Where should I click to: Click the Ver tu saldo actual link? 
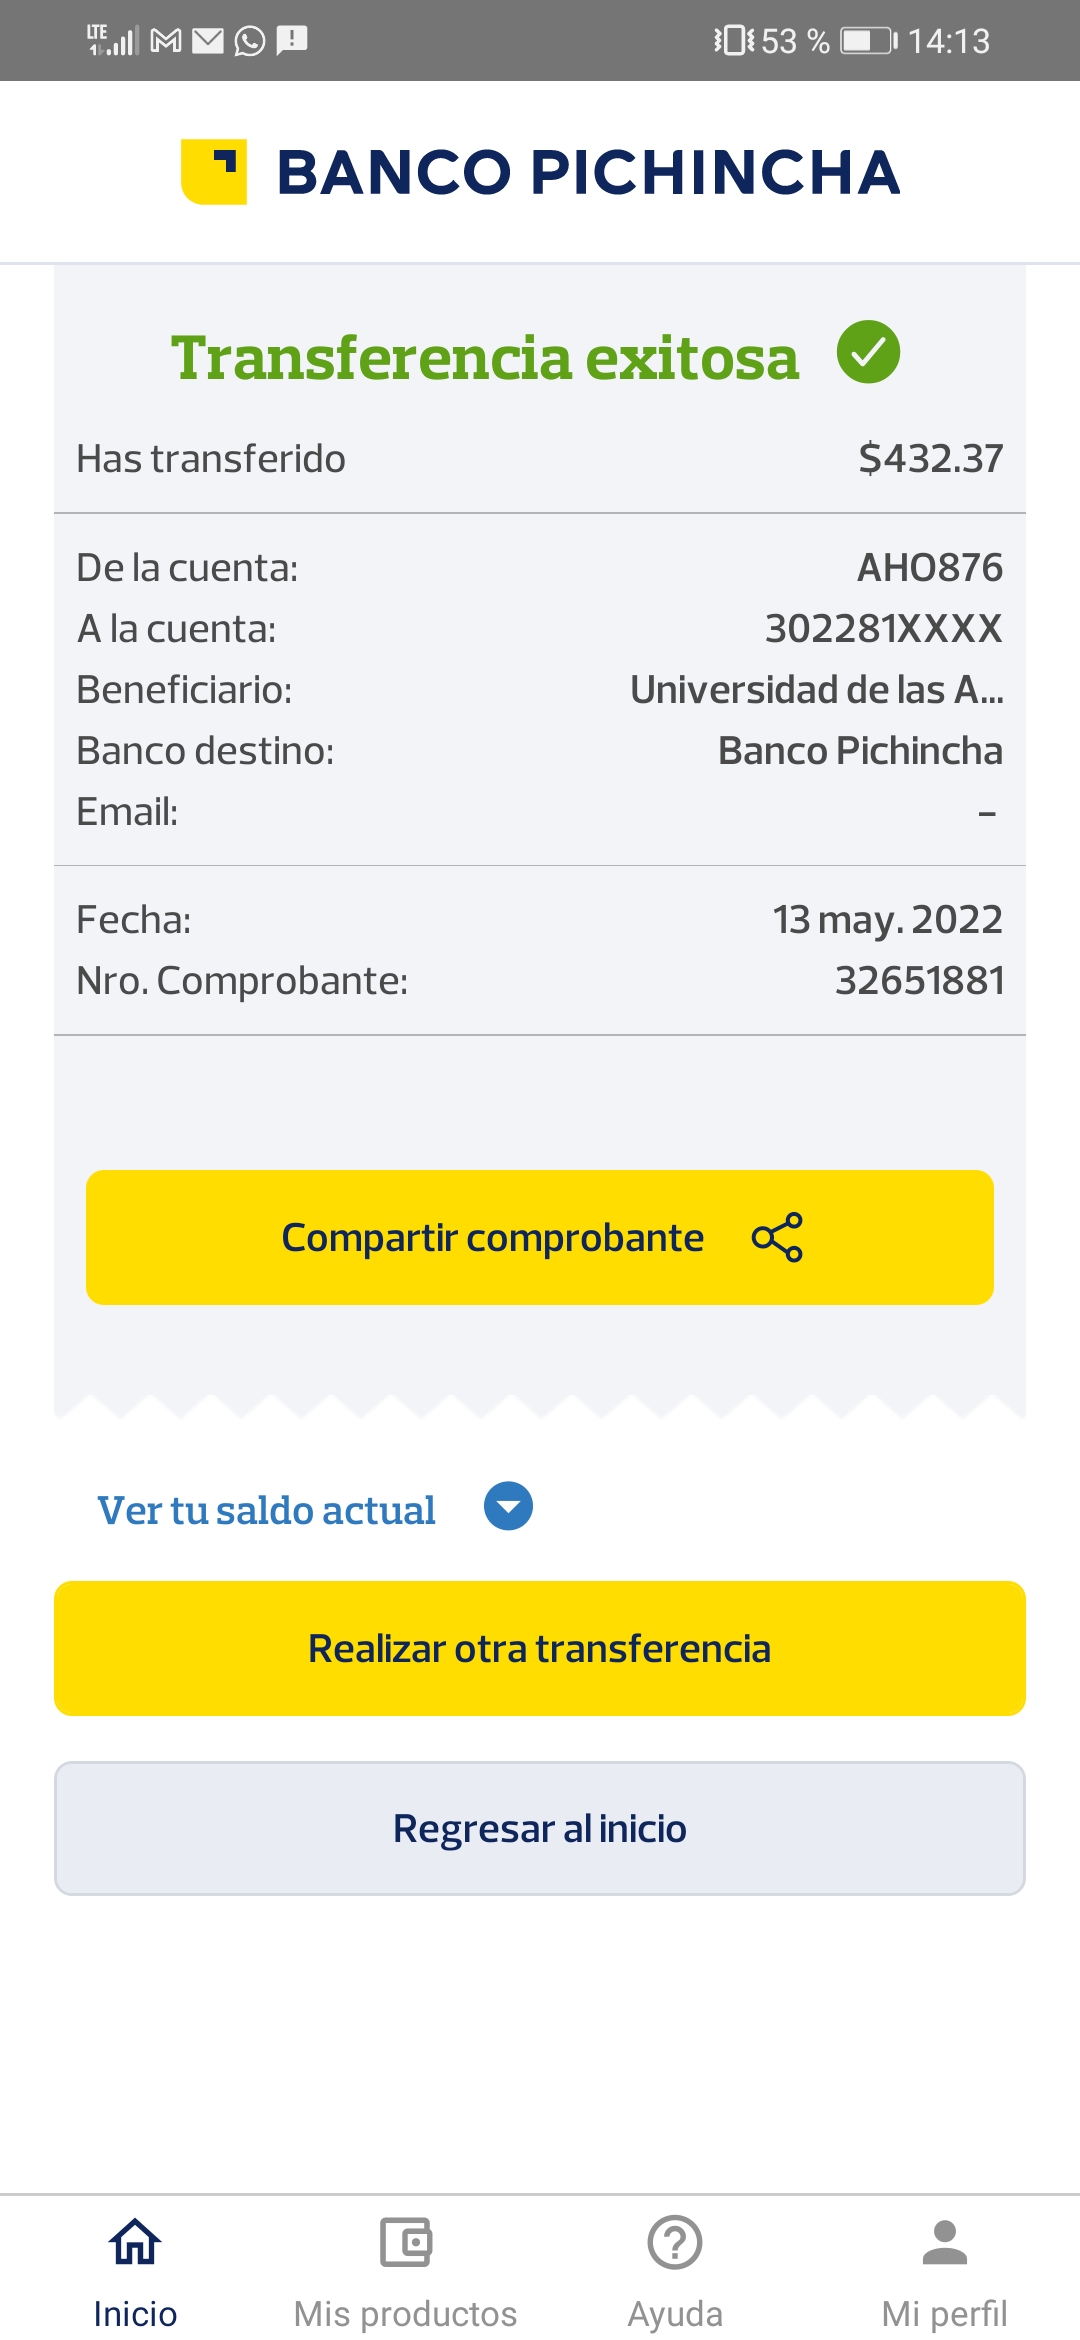266,1510
